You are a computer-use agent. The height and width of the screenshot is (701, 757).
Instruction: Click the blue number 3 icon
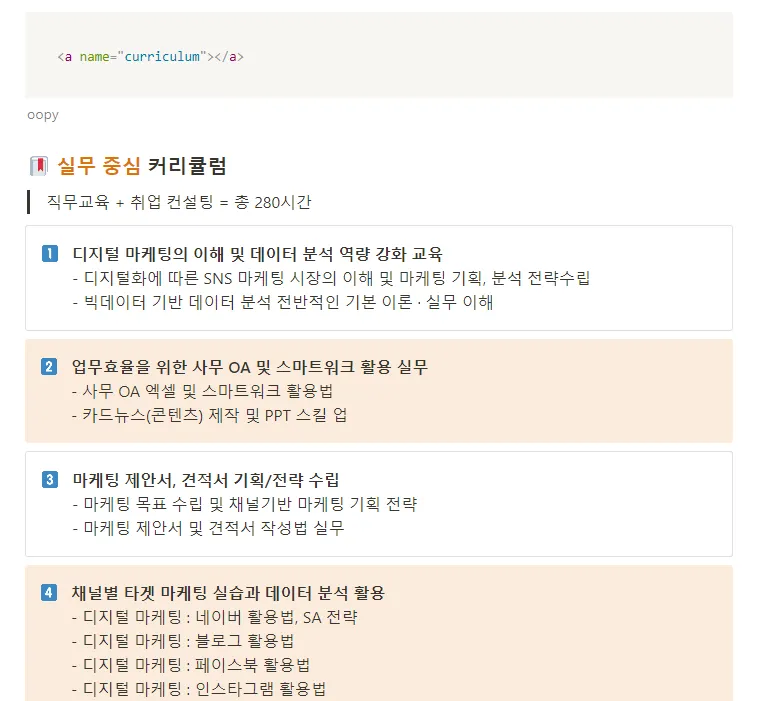click(x=50, y=479)
